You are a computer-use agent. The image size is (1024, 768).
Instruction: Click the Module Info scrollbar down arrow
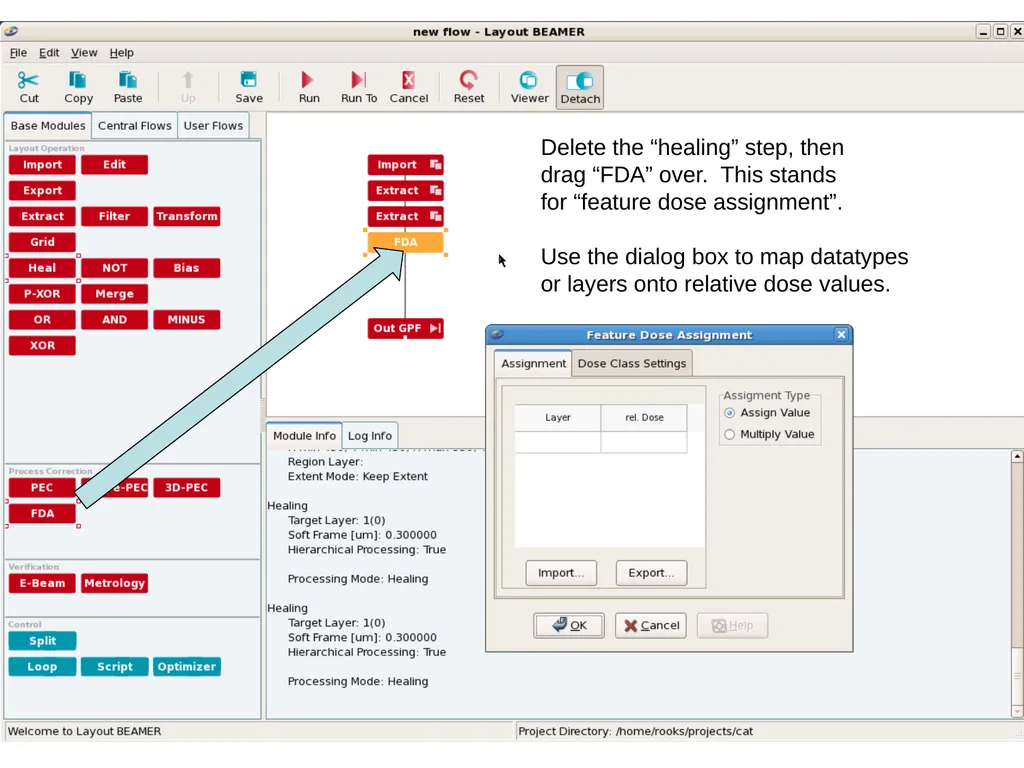point(1017,711)
